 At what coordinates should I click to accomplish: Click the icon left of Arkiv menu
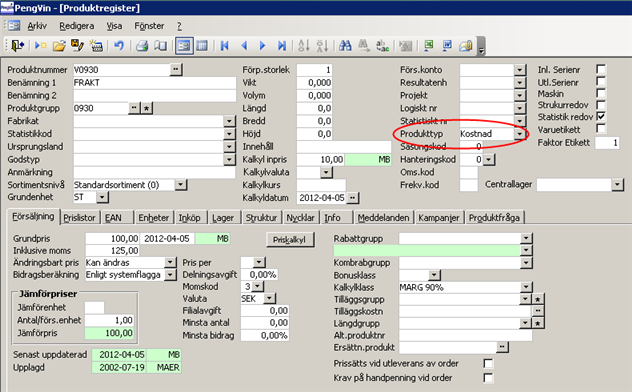click(13, 26)
